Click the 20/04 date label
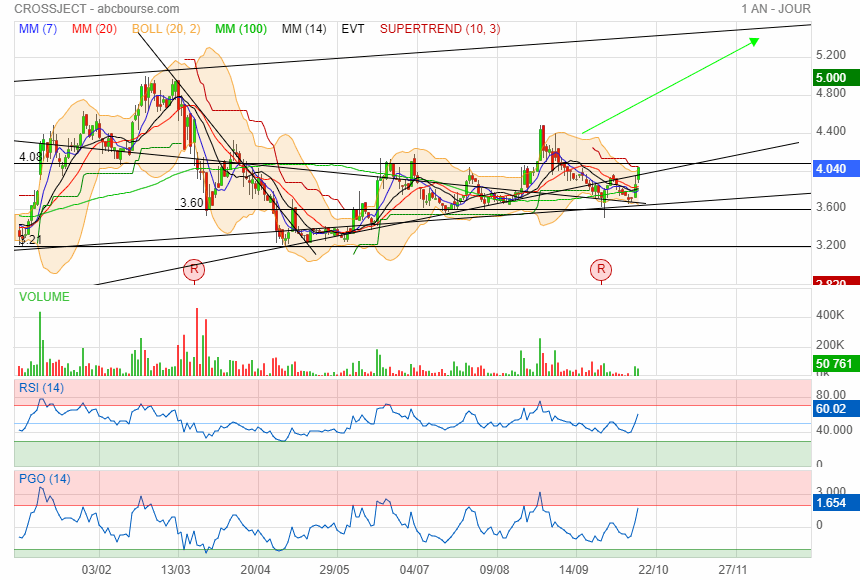This screenshot has width=860, height=580. click(256, 570)
